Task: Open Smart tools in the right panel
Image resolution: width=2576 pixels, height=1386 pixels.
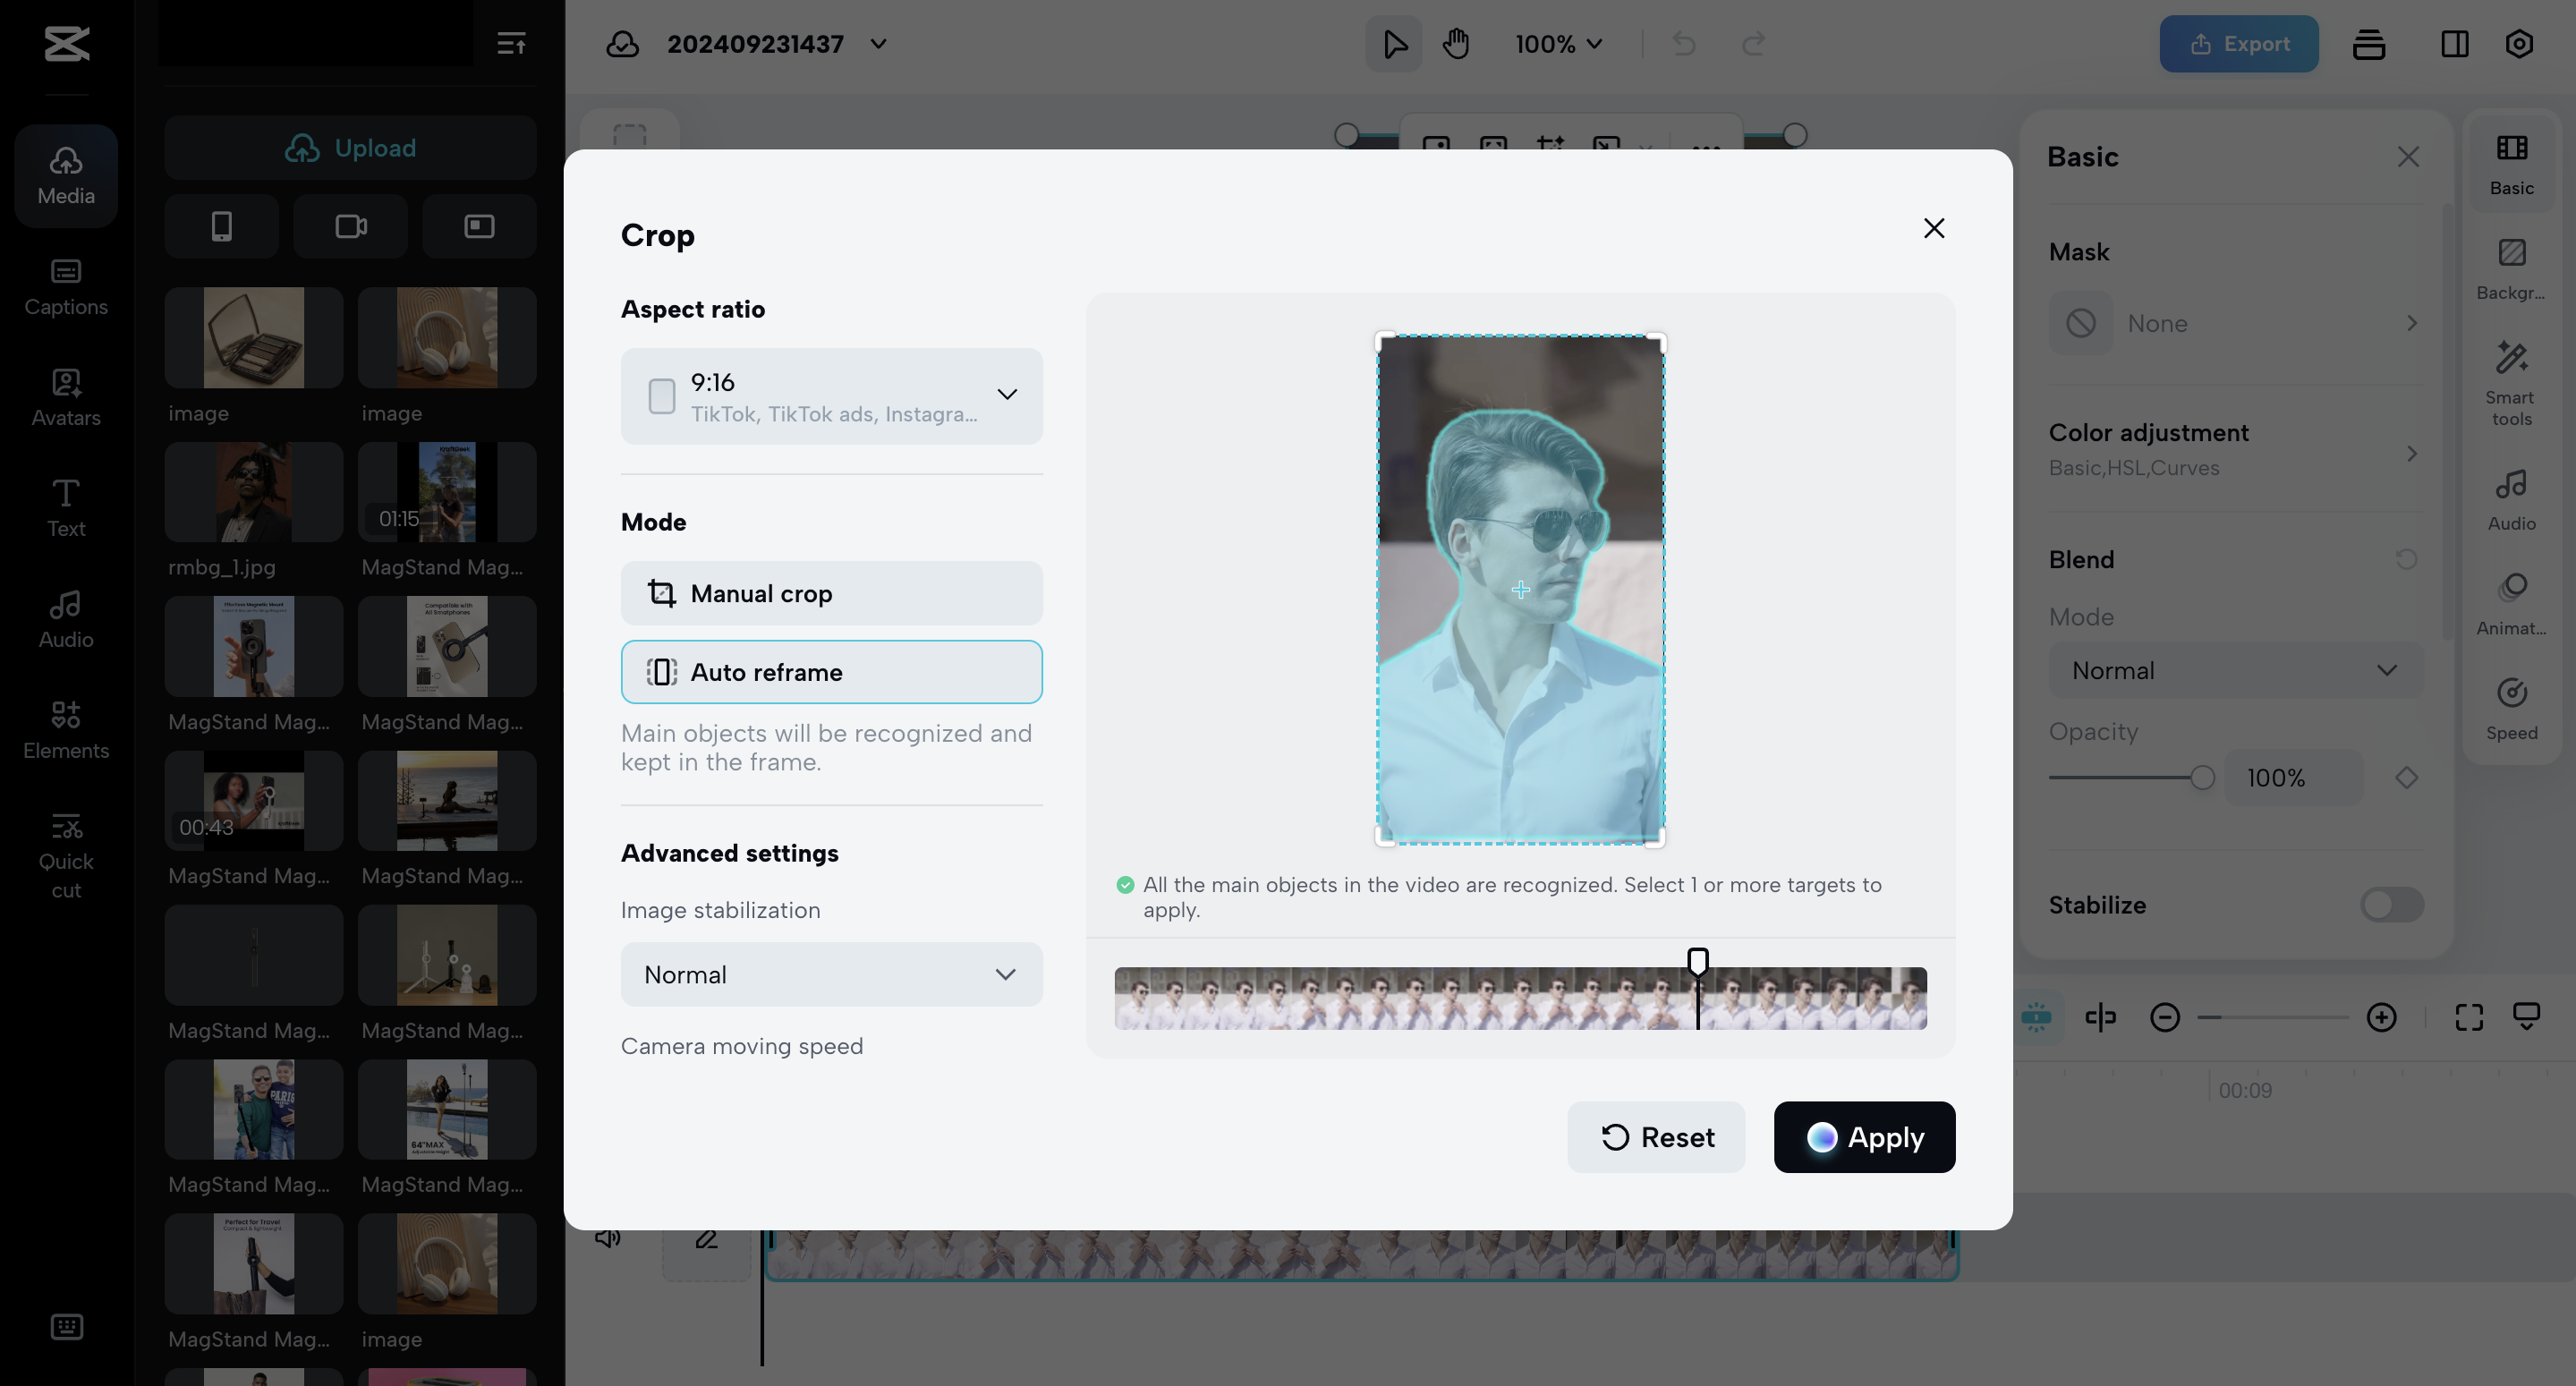Action: [2512, 385]
